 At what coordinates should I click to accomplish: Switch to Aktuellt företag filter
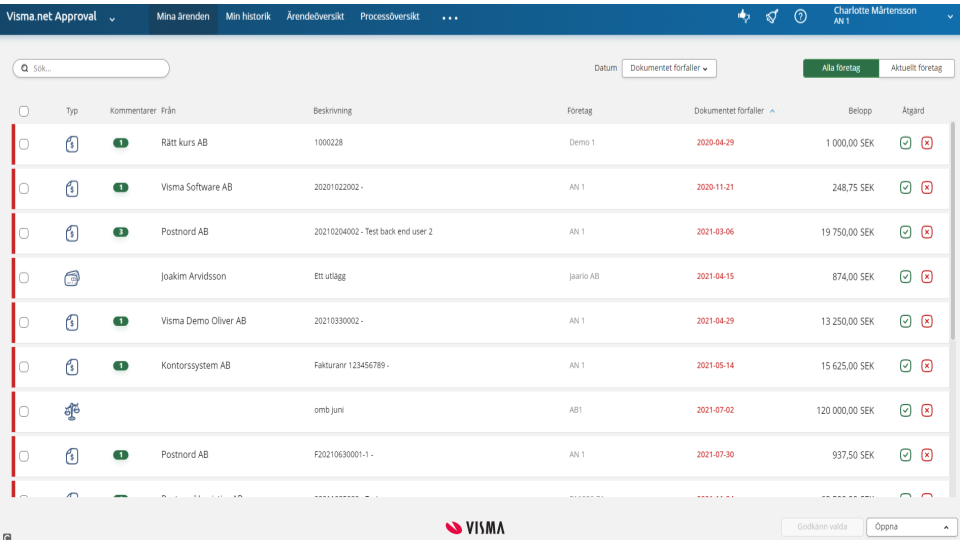pos(916,68)
